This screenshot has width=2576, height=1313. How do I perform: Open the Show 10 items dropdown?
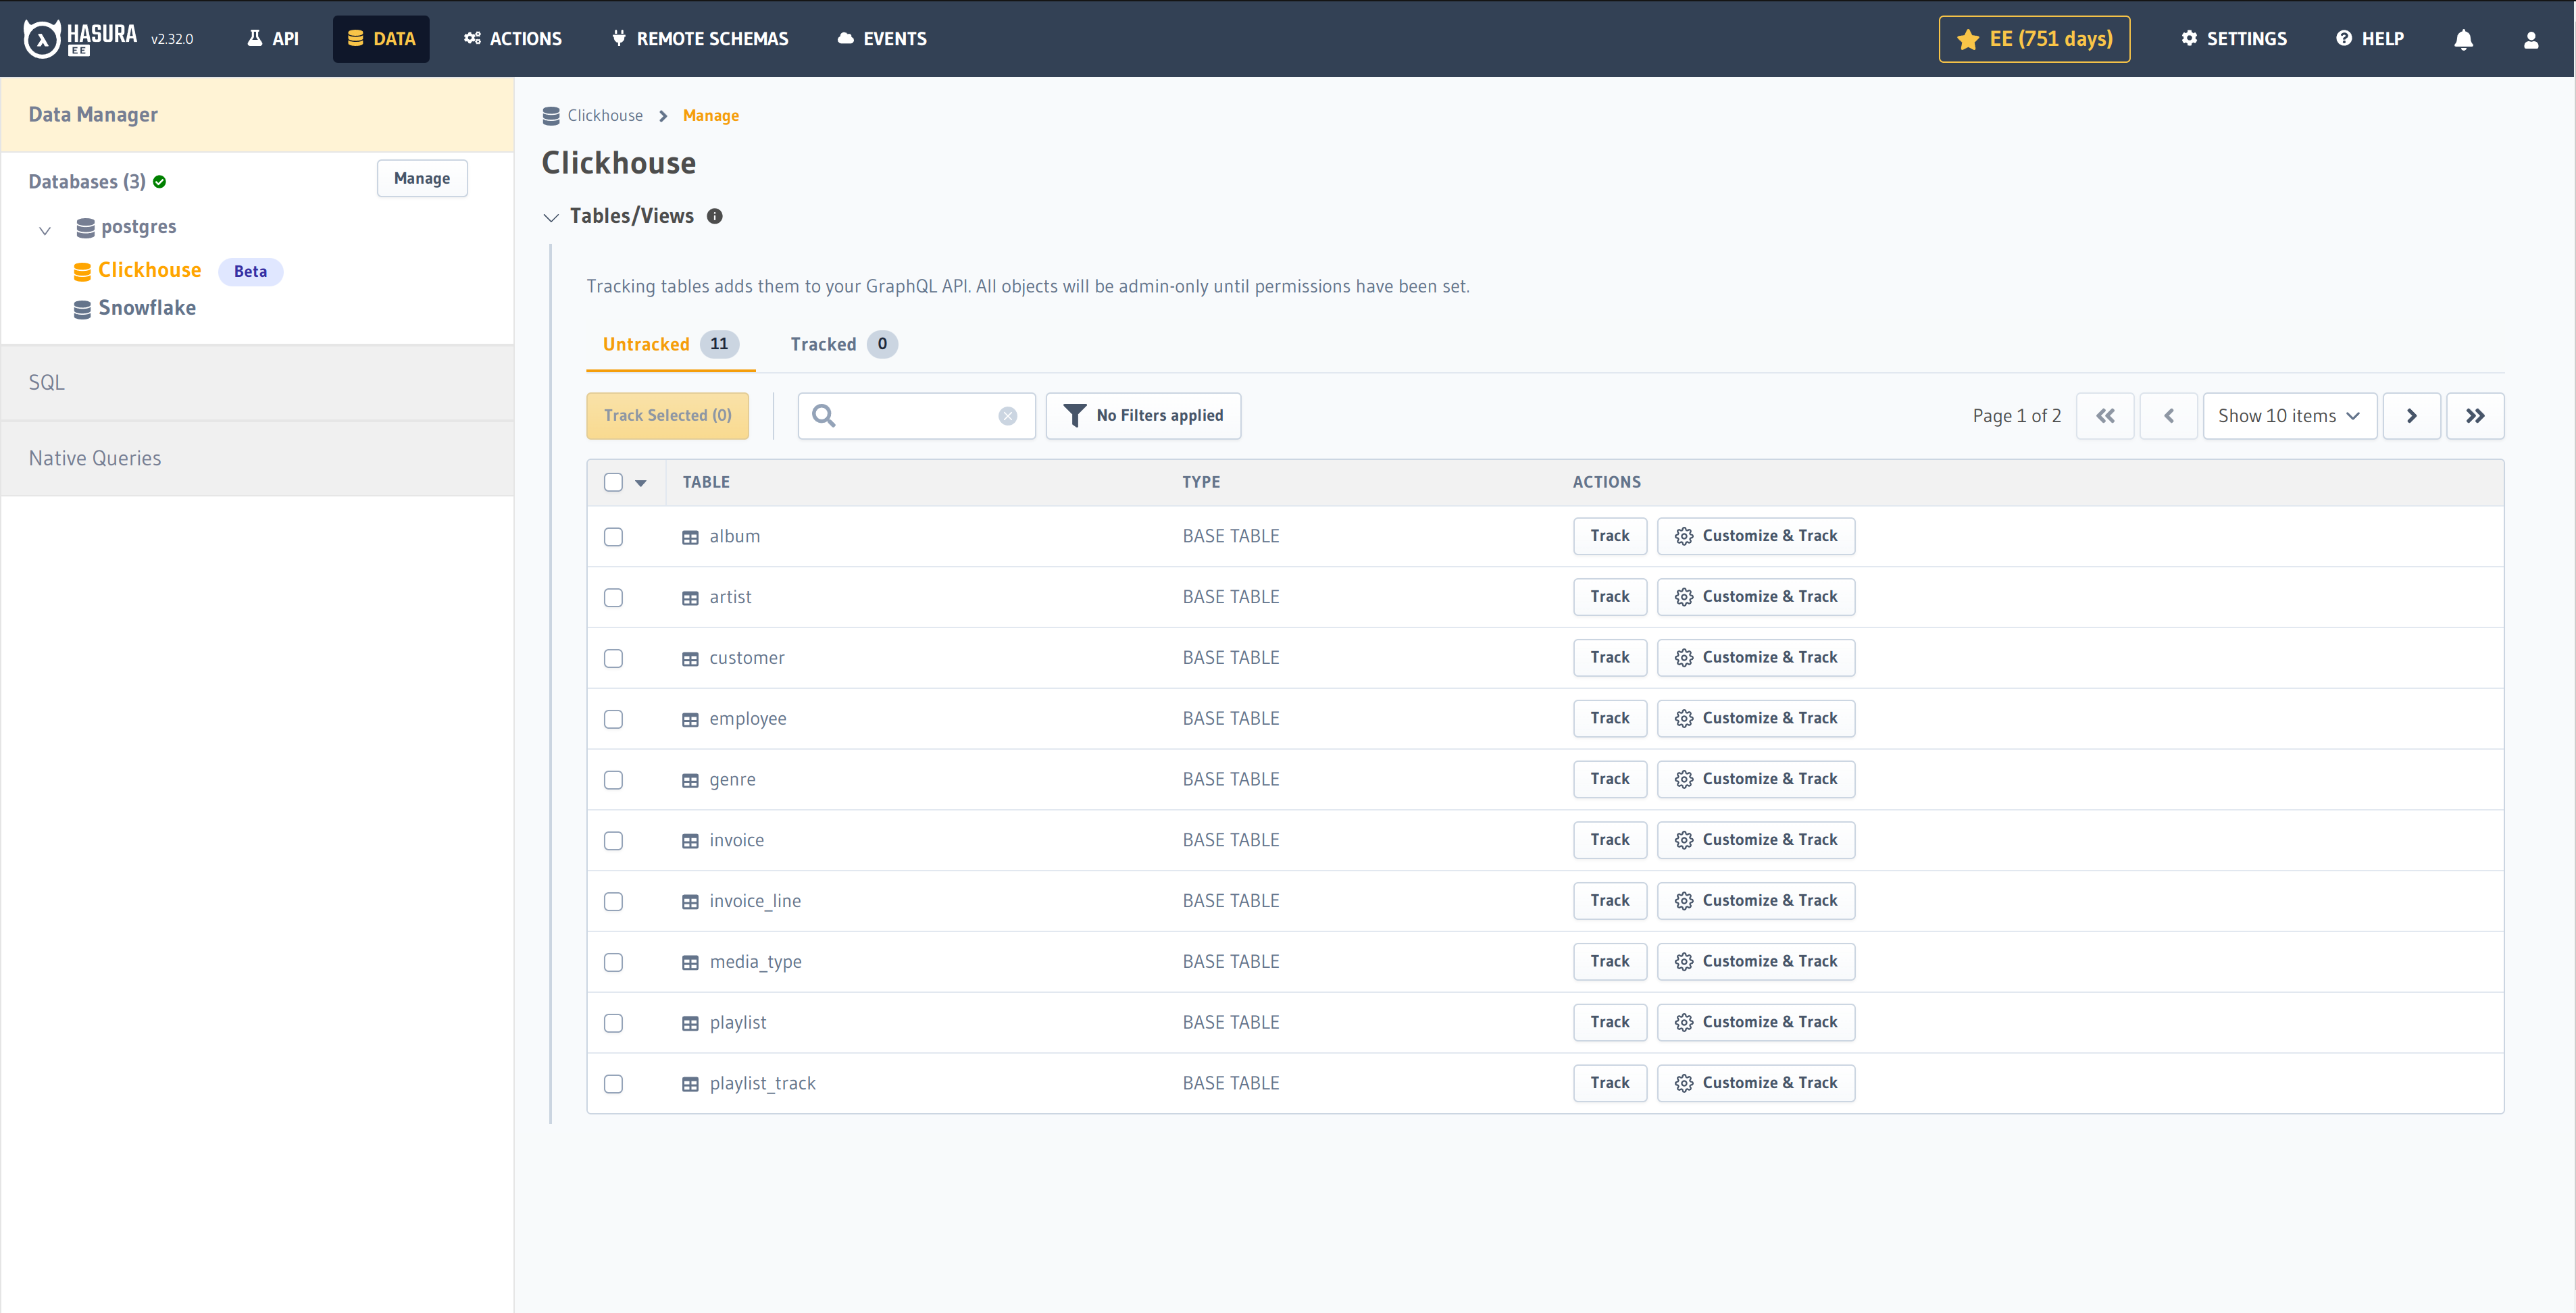pos(2289,416)
